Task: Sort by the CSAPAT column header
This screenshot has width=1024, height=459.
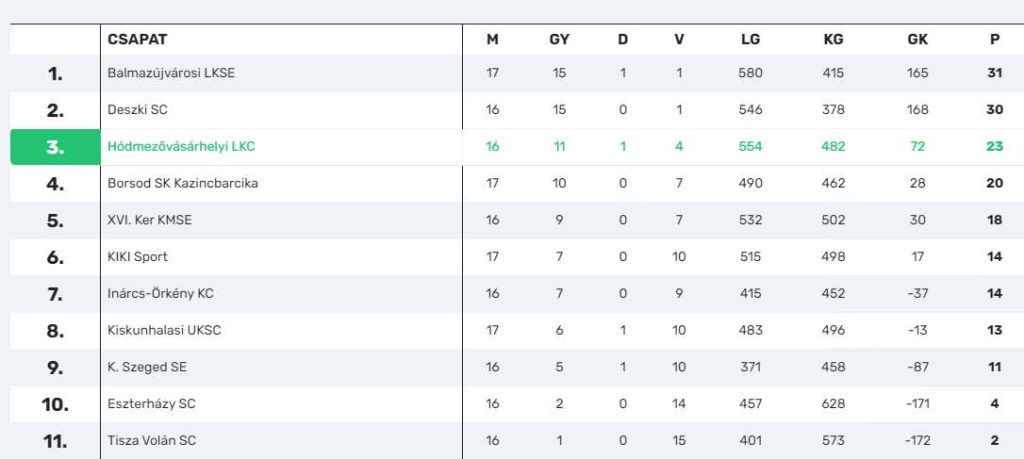Action: coord(137,39)
